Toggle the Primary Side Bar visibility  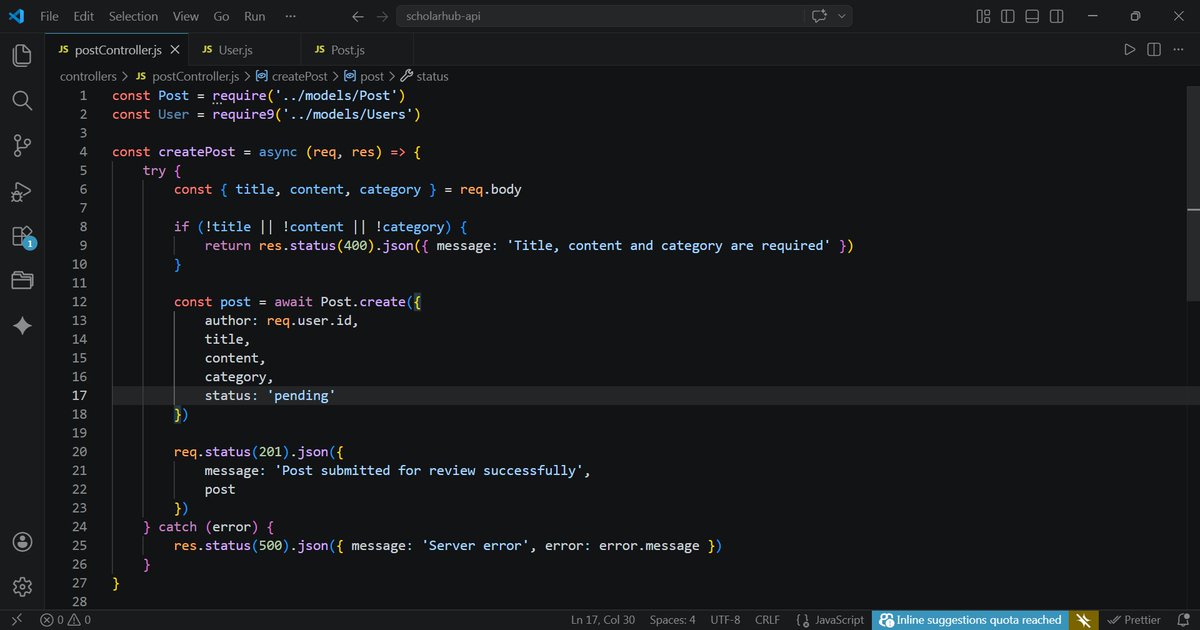[1007, 16]
